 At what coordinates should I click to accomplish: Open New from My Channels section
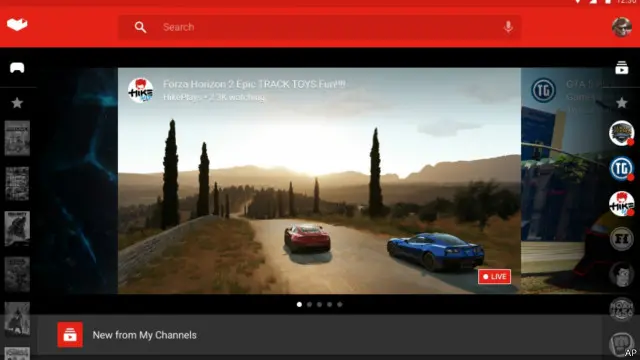(320, 335)
